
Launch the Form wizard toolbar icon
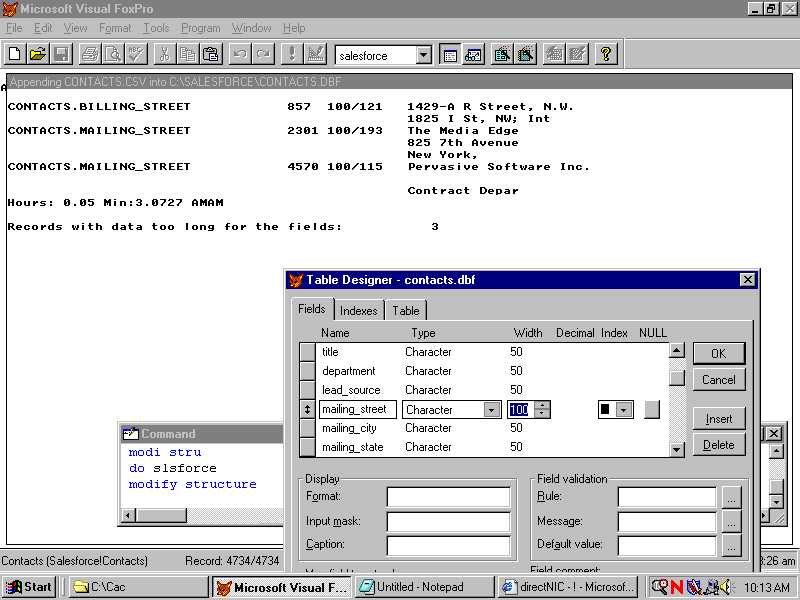(x=503, y=54)
